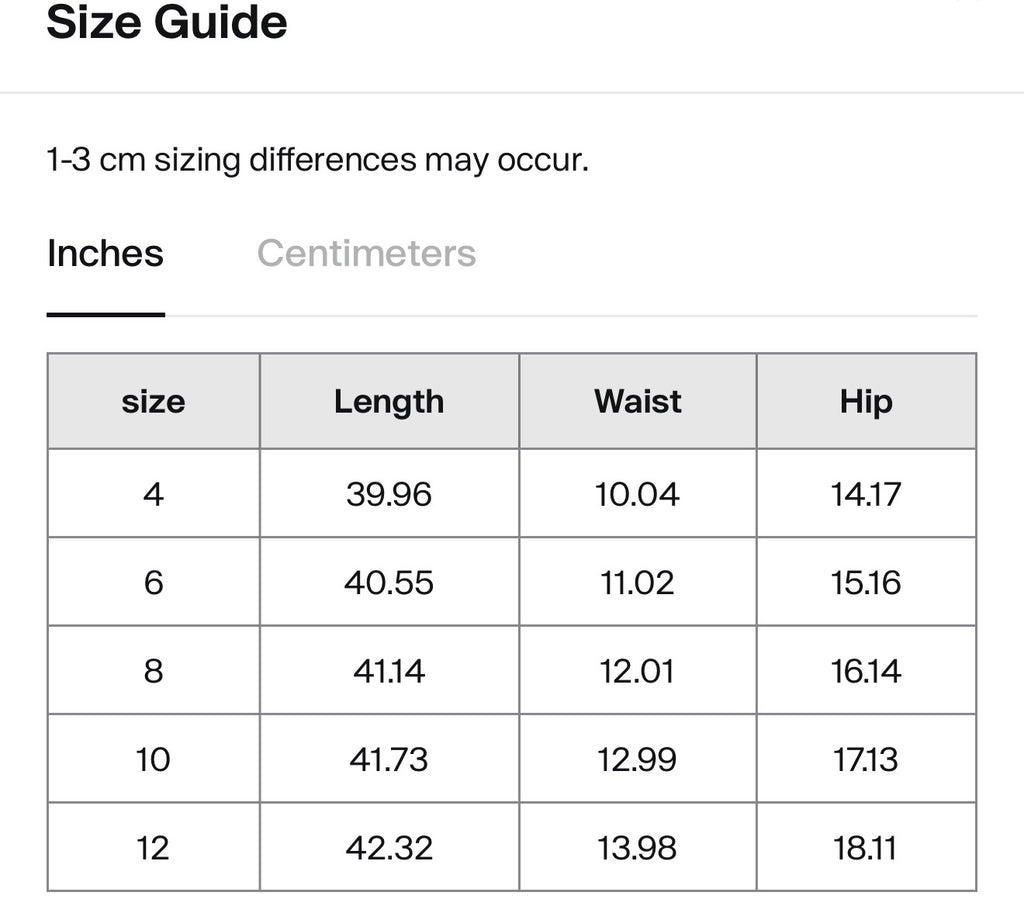Click hip value 18.11
The image size is (1024, 913).
pos(866,848)
